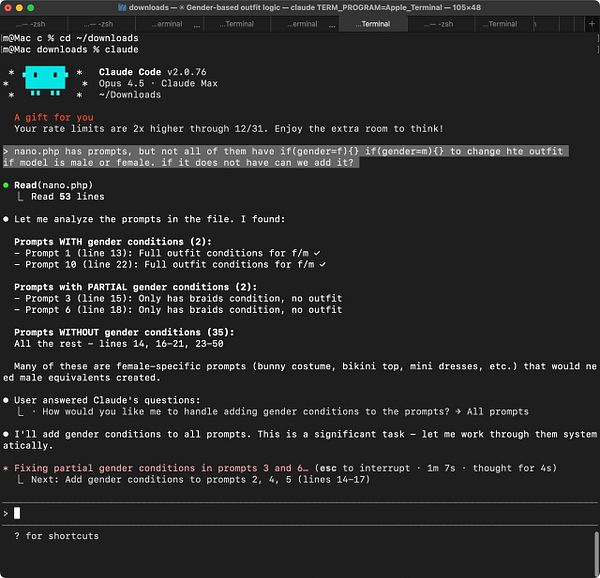Open the Terminal tab just left of active tab
This screenshot has height=578, width=600.
pos(305,24)
